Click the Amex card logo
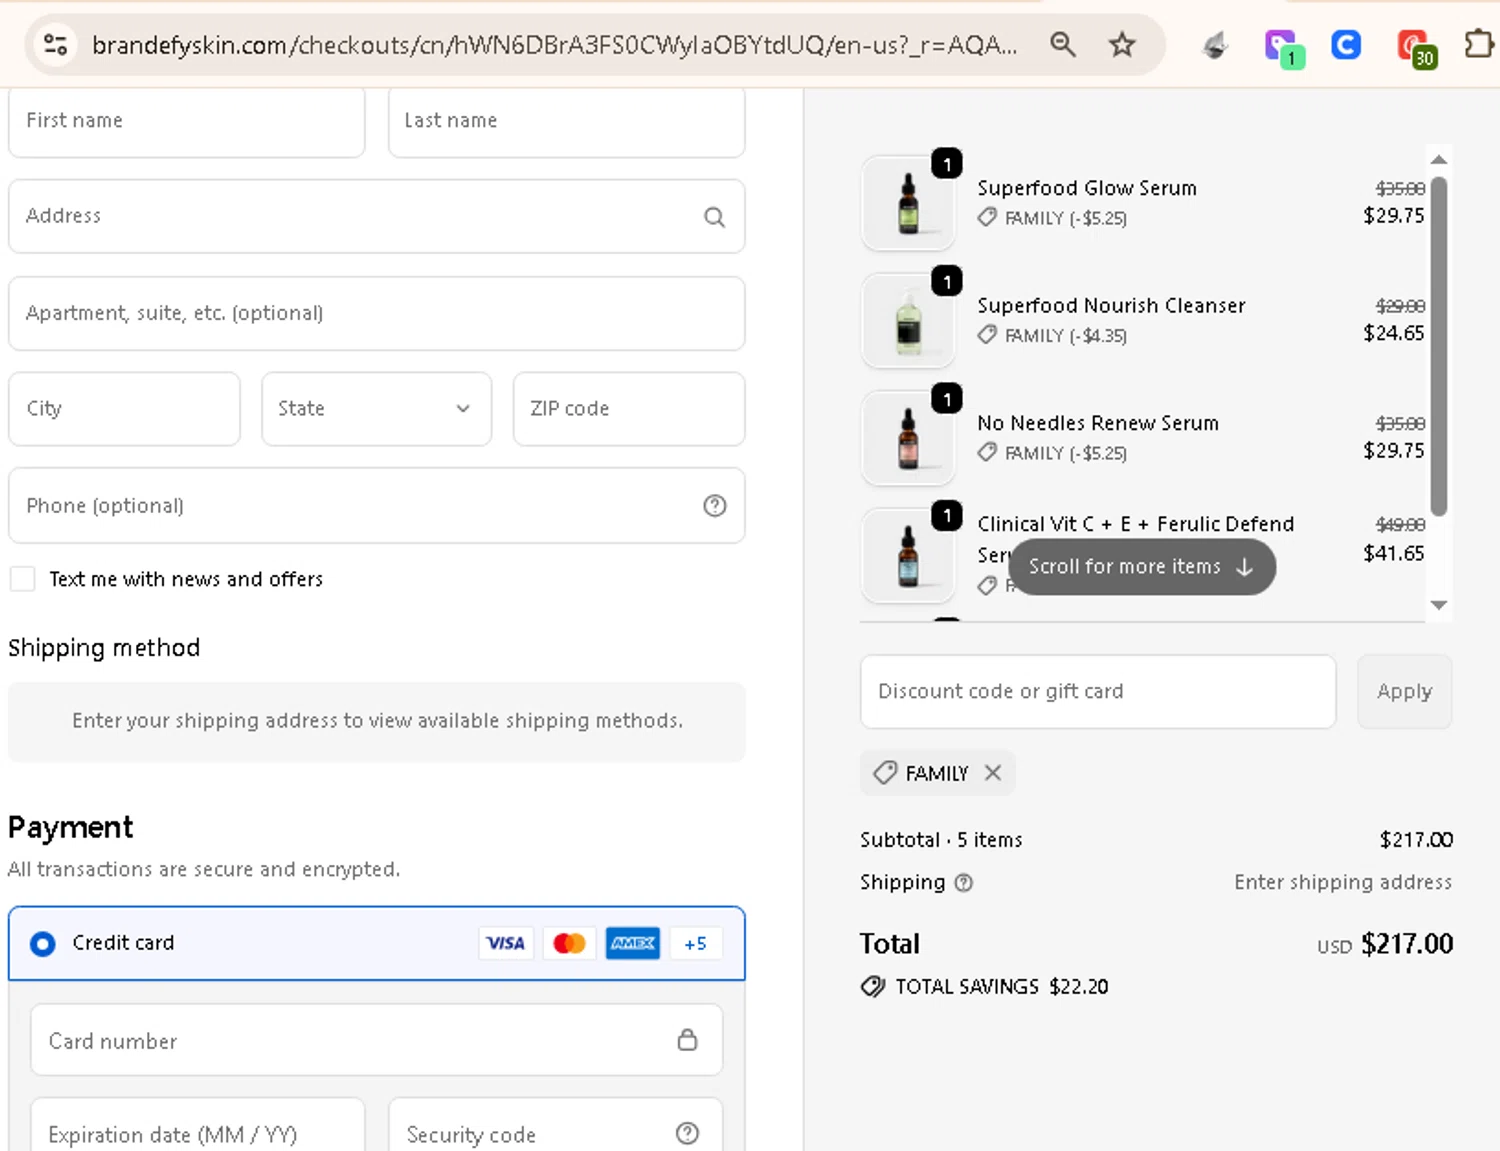The height and width of the screenshot is (1151, 1500). click(633, 943)
